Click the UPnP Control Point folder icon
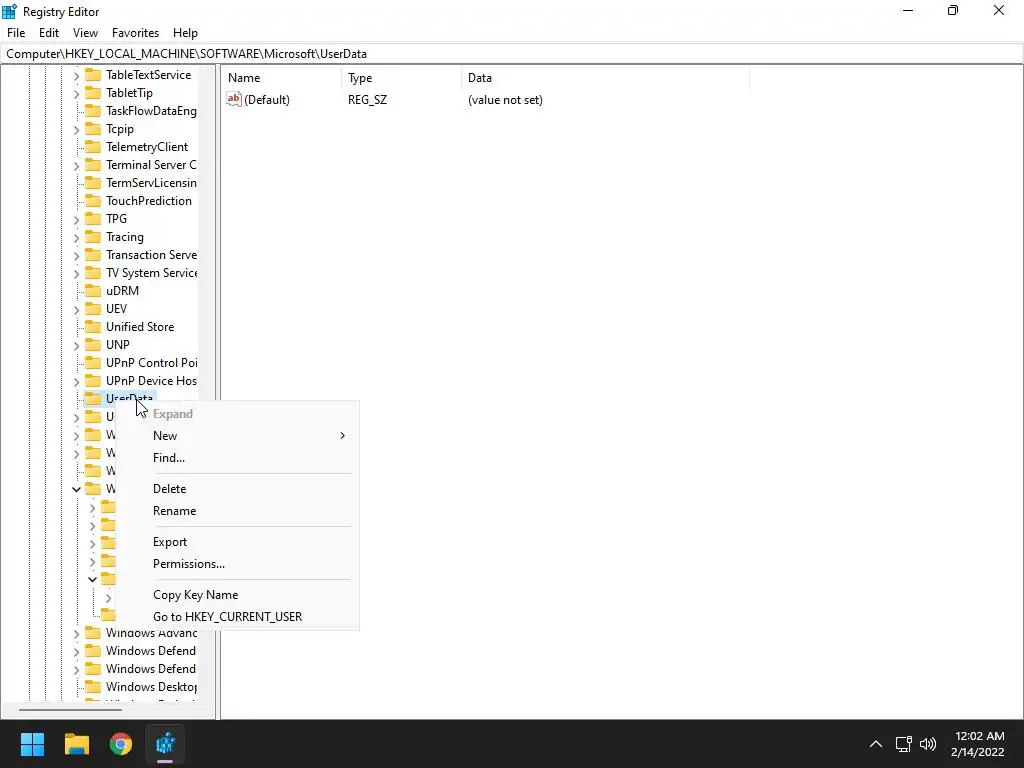 coord(93,362)
